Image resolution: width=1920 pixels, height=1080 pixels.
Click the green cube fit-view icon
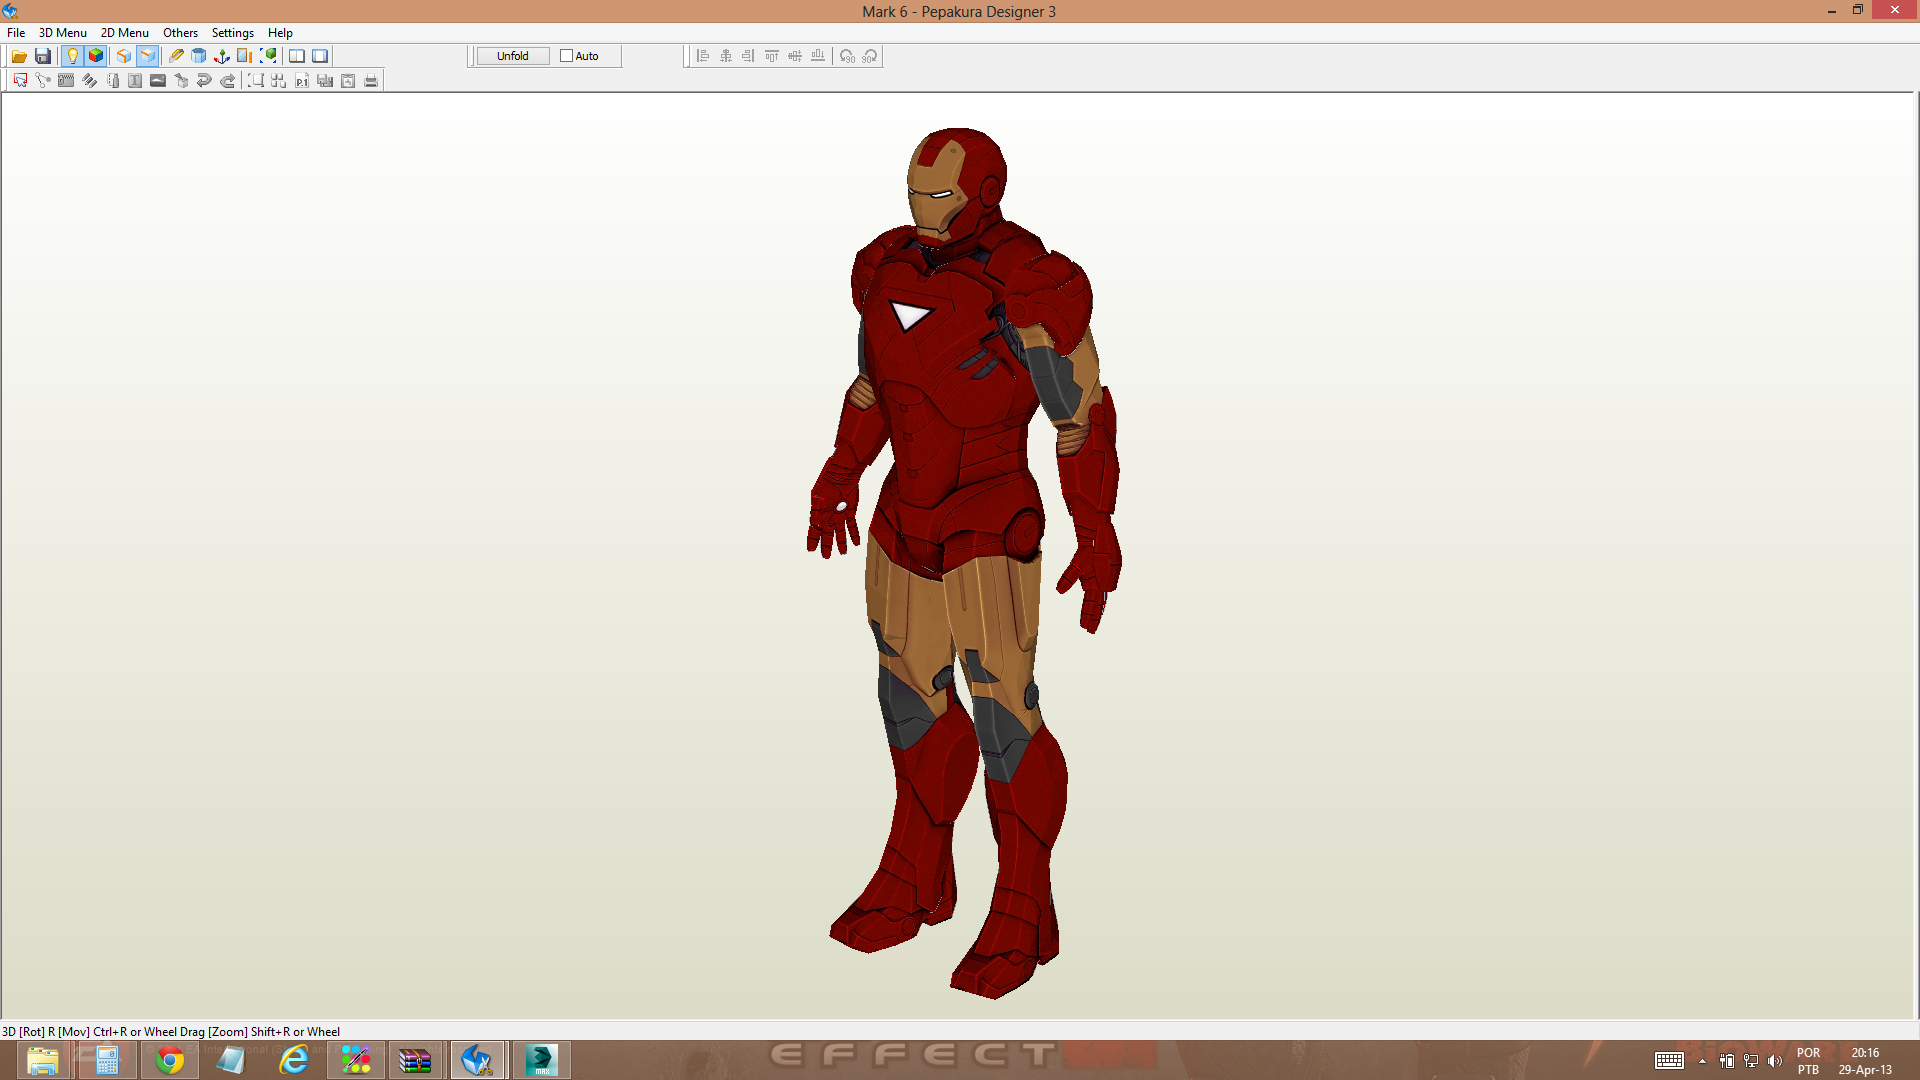268,56
